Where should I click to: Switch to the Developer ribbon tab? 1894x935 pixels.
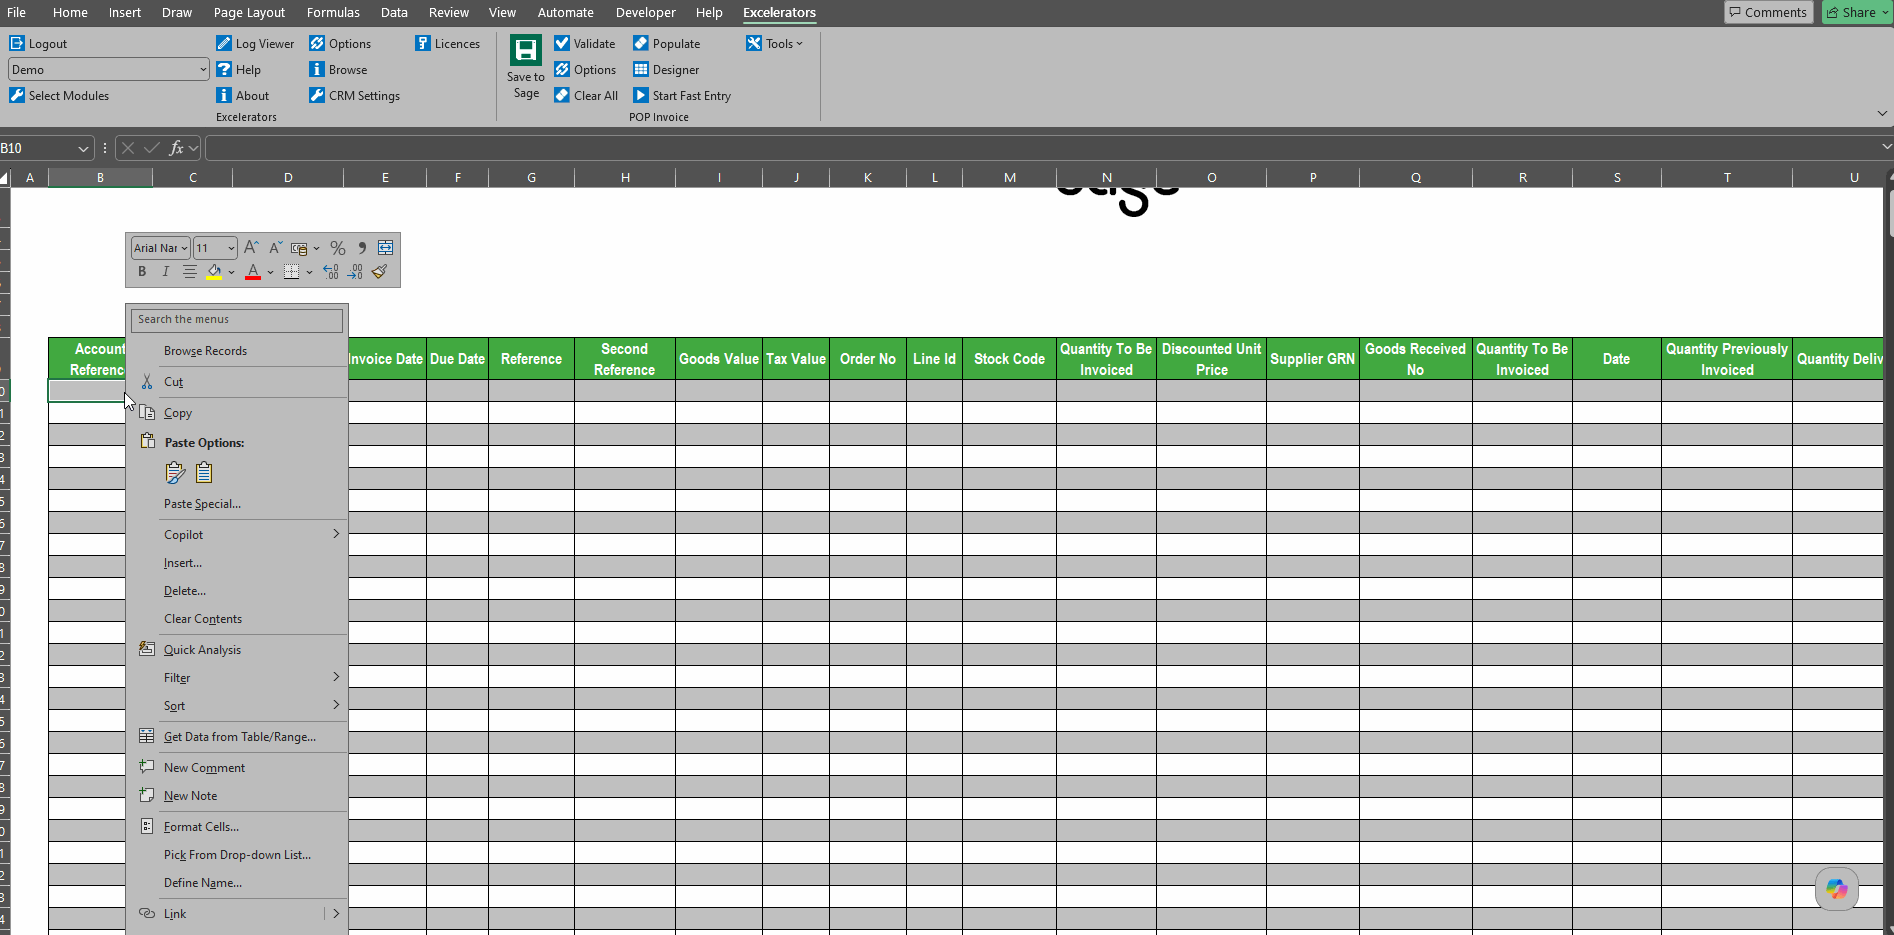[645, 12]
